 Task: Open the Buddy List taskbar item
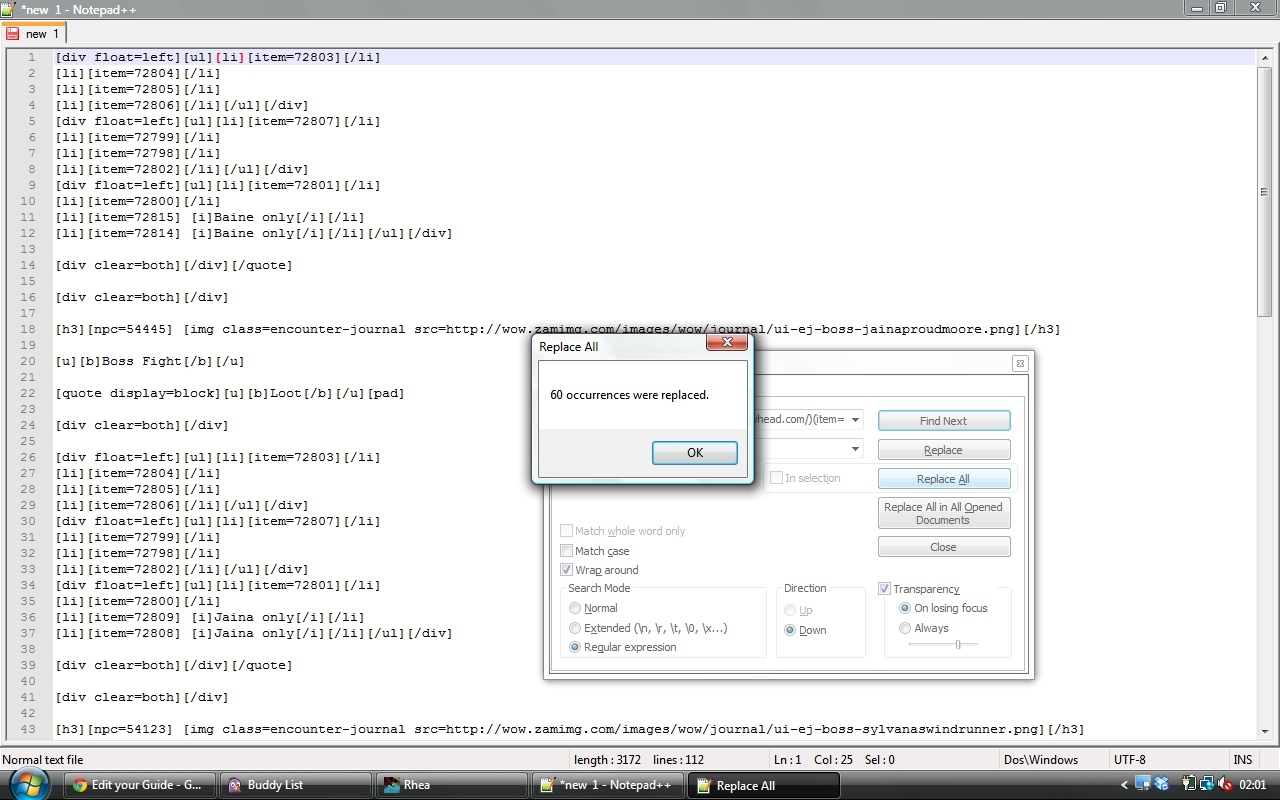pos(294,785)
